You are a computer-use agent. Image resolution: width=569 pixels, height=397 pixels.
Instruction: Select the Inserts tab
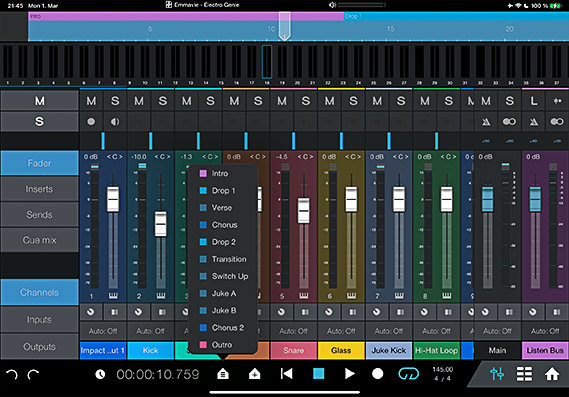point(40,189)
